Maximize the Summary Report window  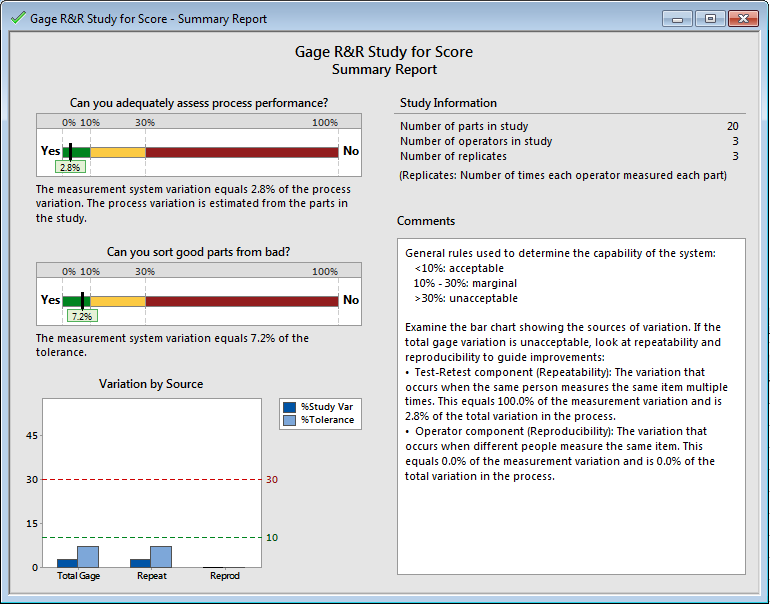click(x=709, y=18)
